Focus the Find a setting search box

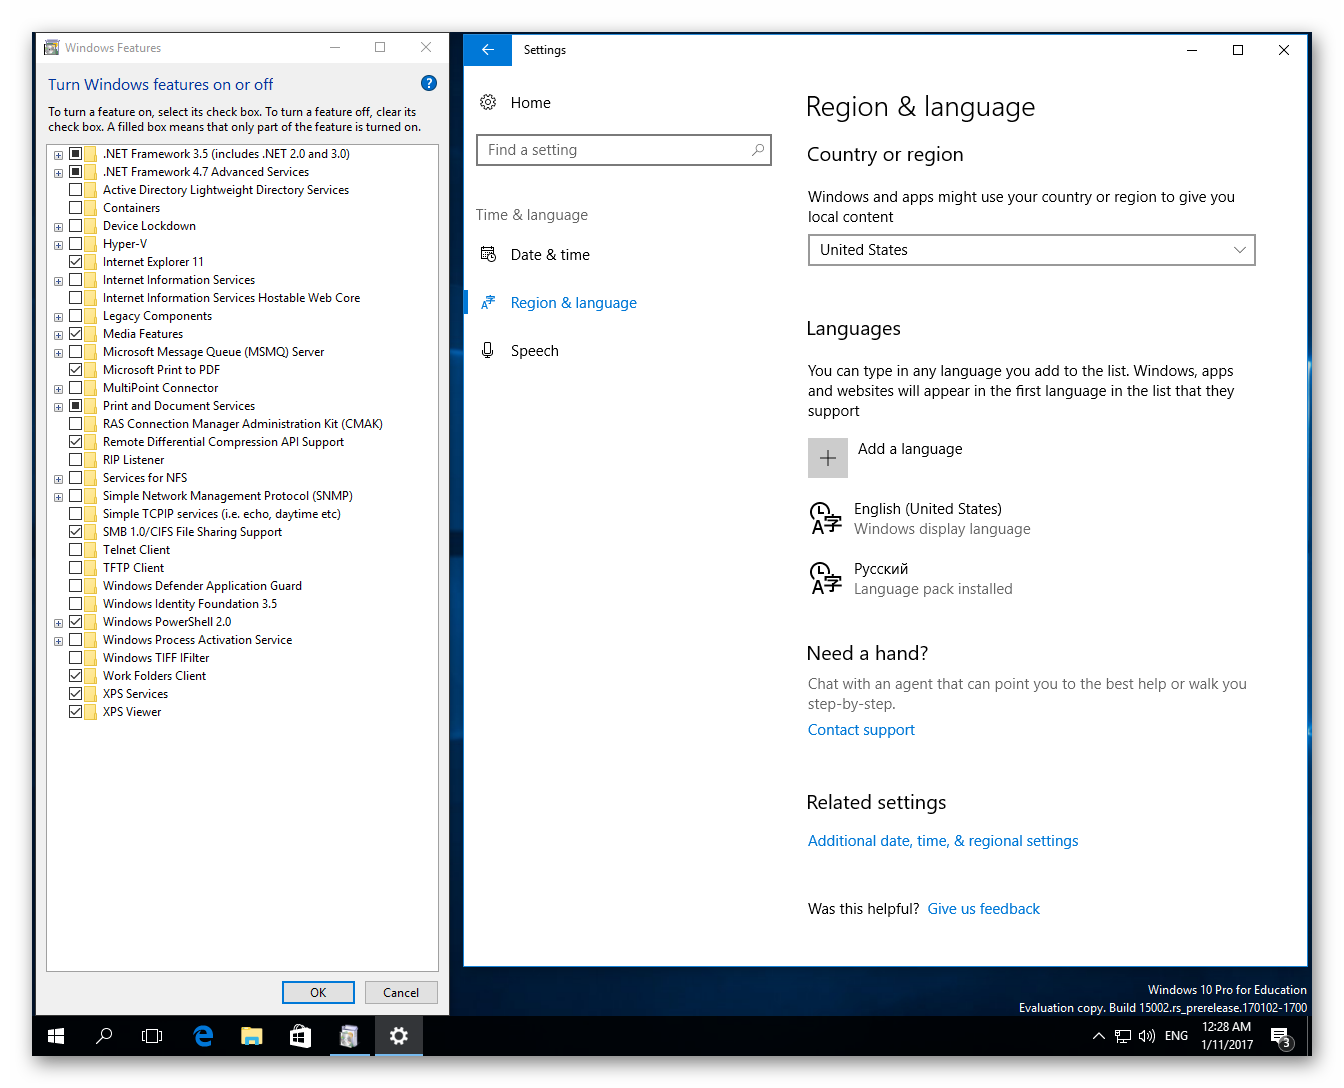point(624,150)
